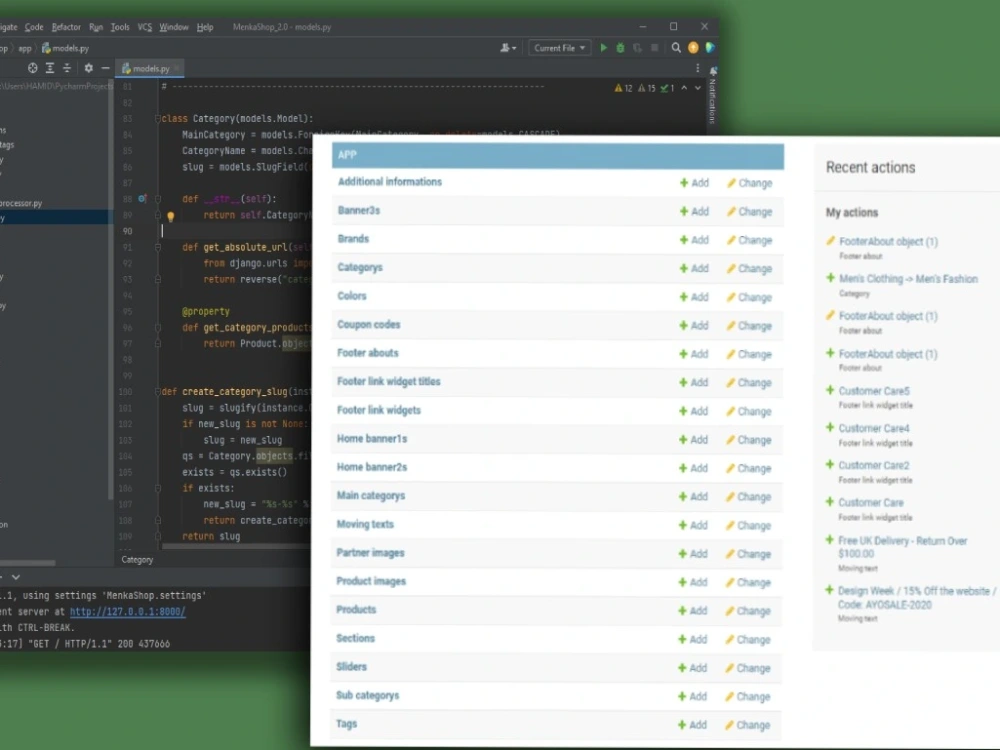This screenshot has width=1000, height=750.
Task: Add a new Product entry in Products row
Action: point(693,611)
